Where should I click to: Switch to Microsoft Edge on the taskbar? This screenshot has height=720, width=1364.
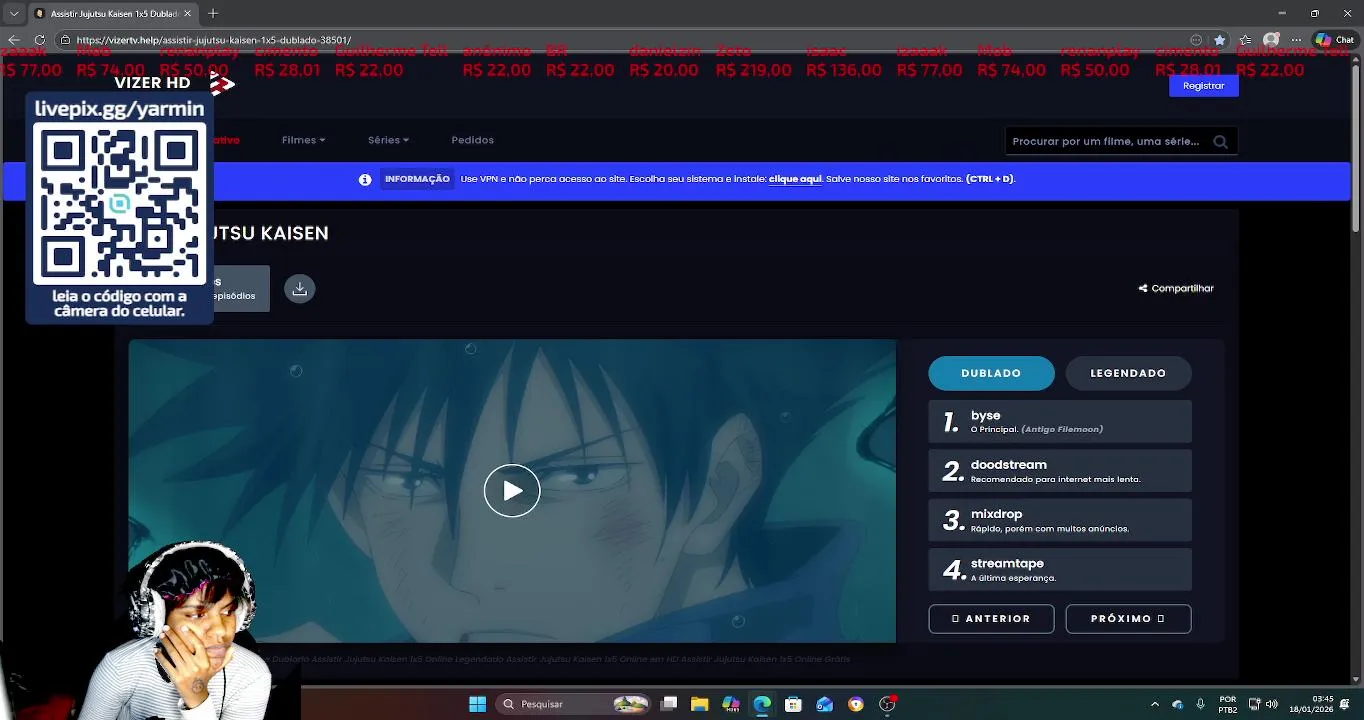tap(762, 704)
